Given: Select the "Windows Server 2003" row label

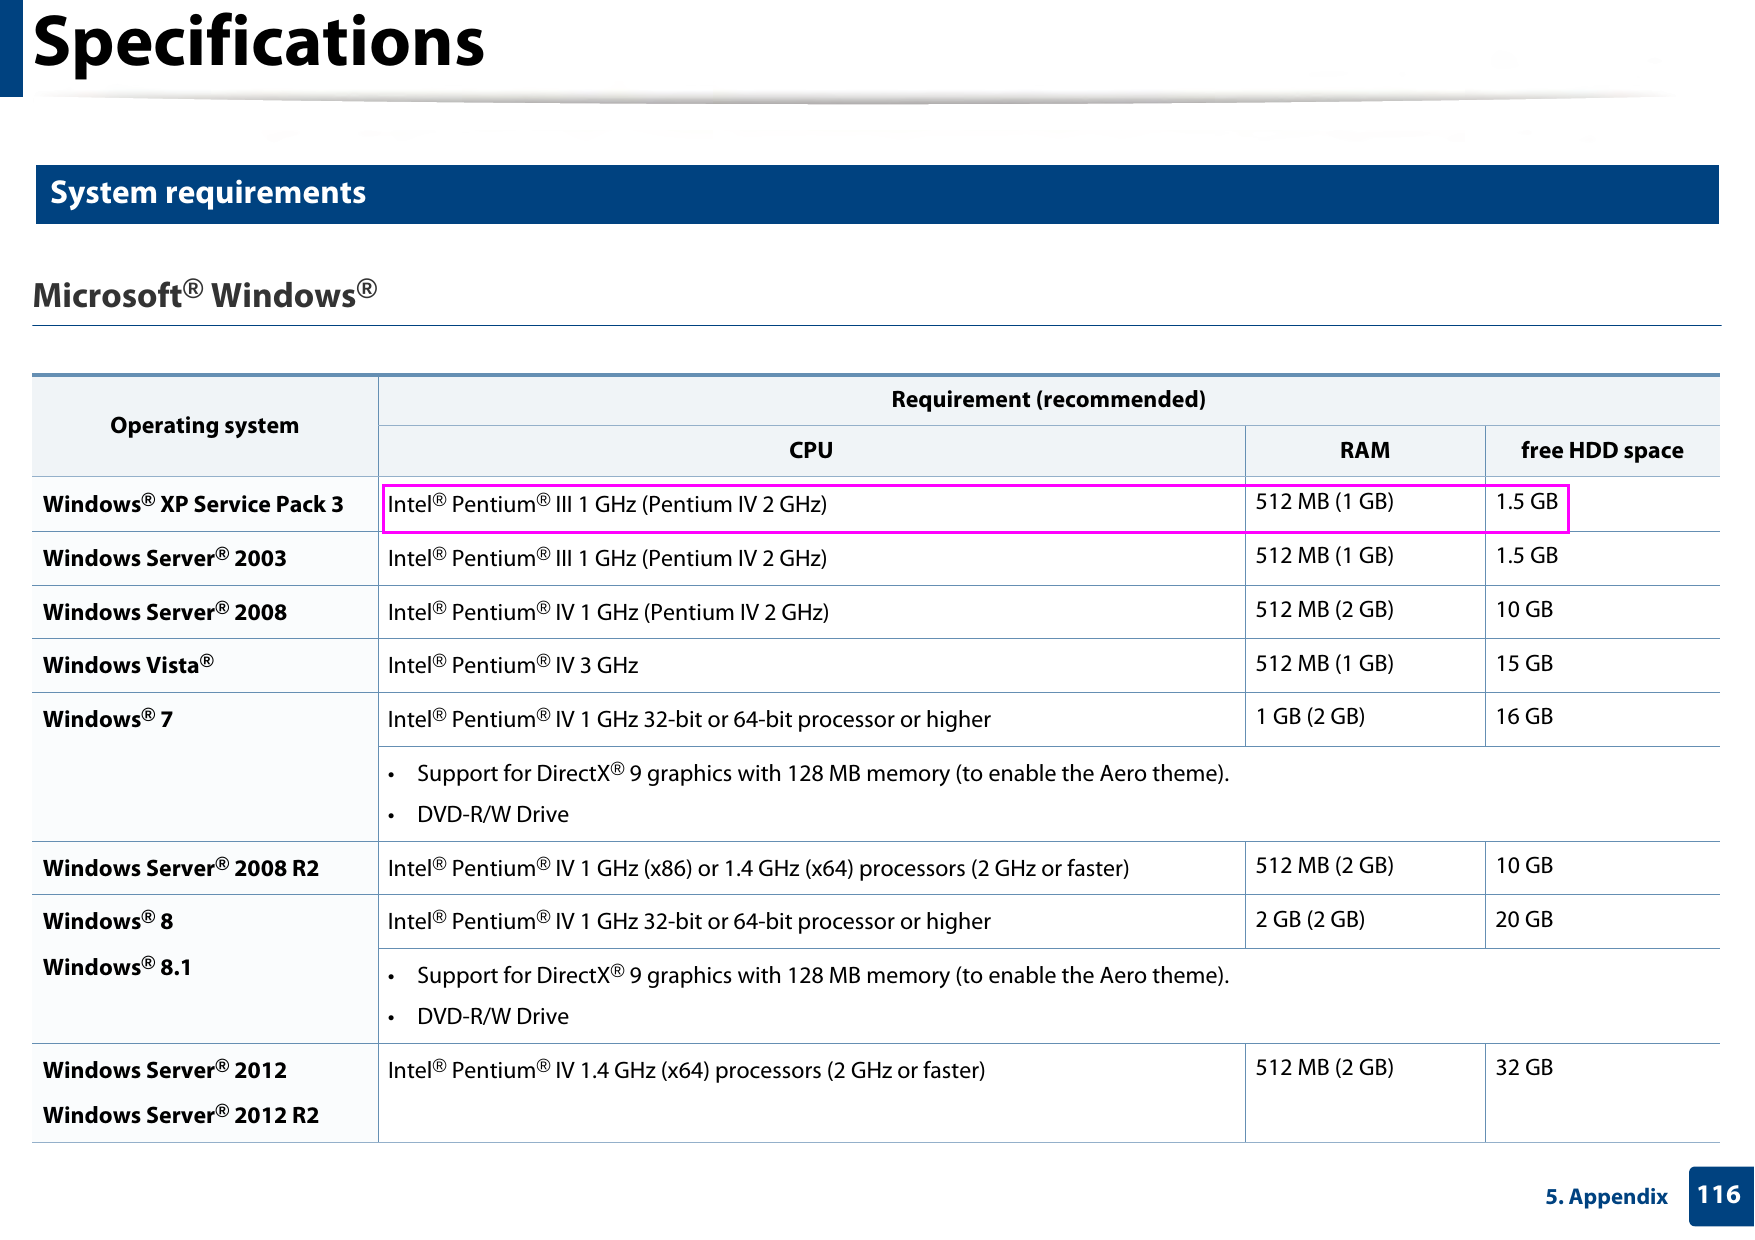Looking at the screenshot, I should (165, 557).
